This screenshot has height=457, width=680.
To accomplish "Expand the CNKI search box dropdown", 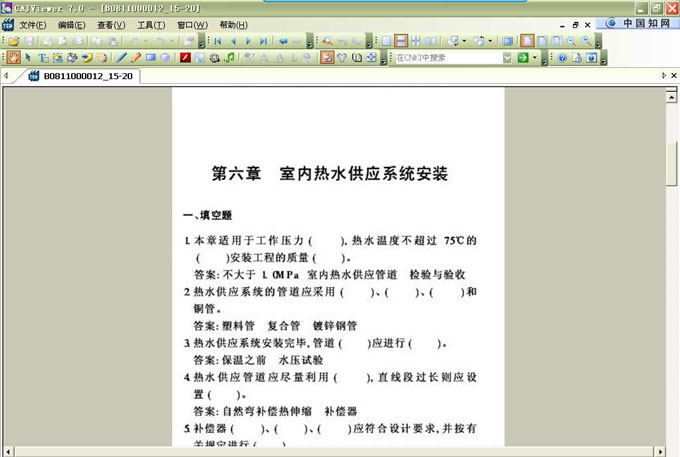I will tap(507, 58).
